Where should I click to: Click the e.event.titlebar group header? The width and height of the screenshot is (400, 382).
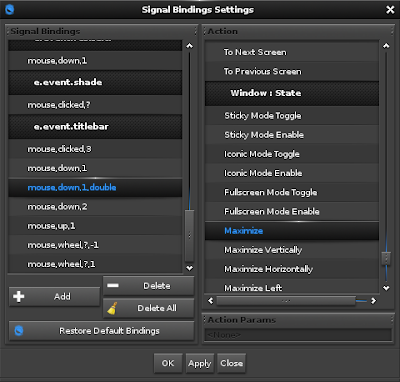click(95, 127)
